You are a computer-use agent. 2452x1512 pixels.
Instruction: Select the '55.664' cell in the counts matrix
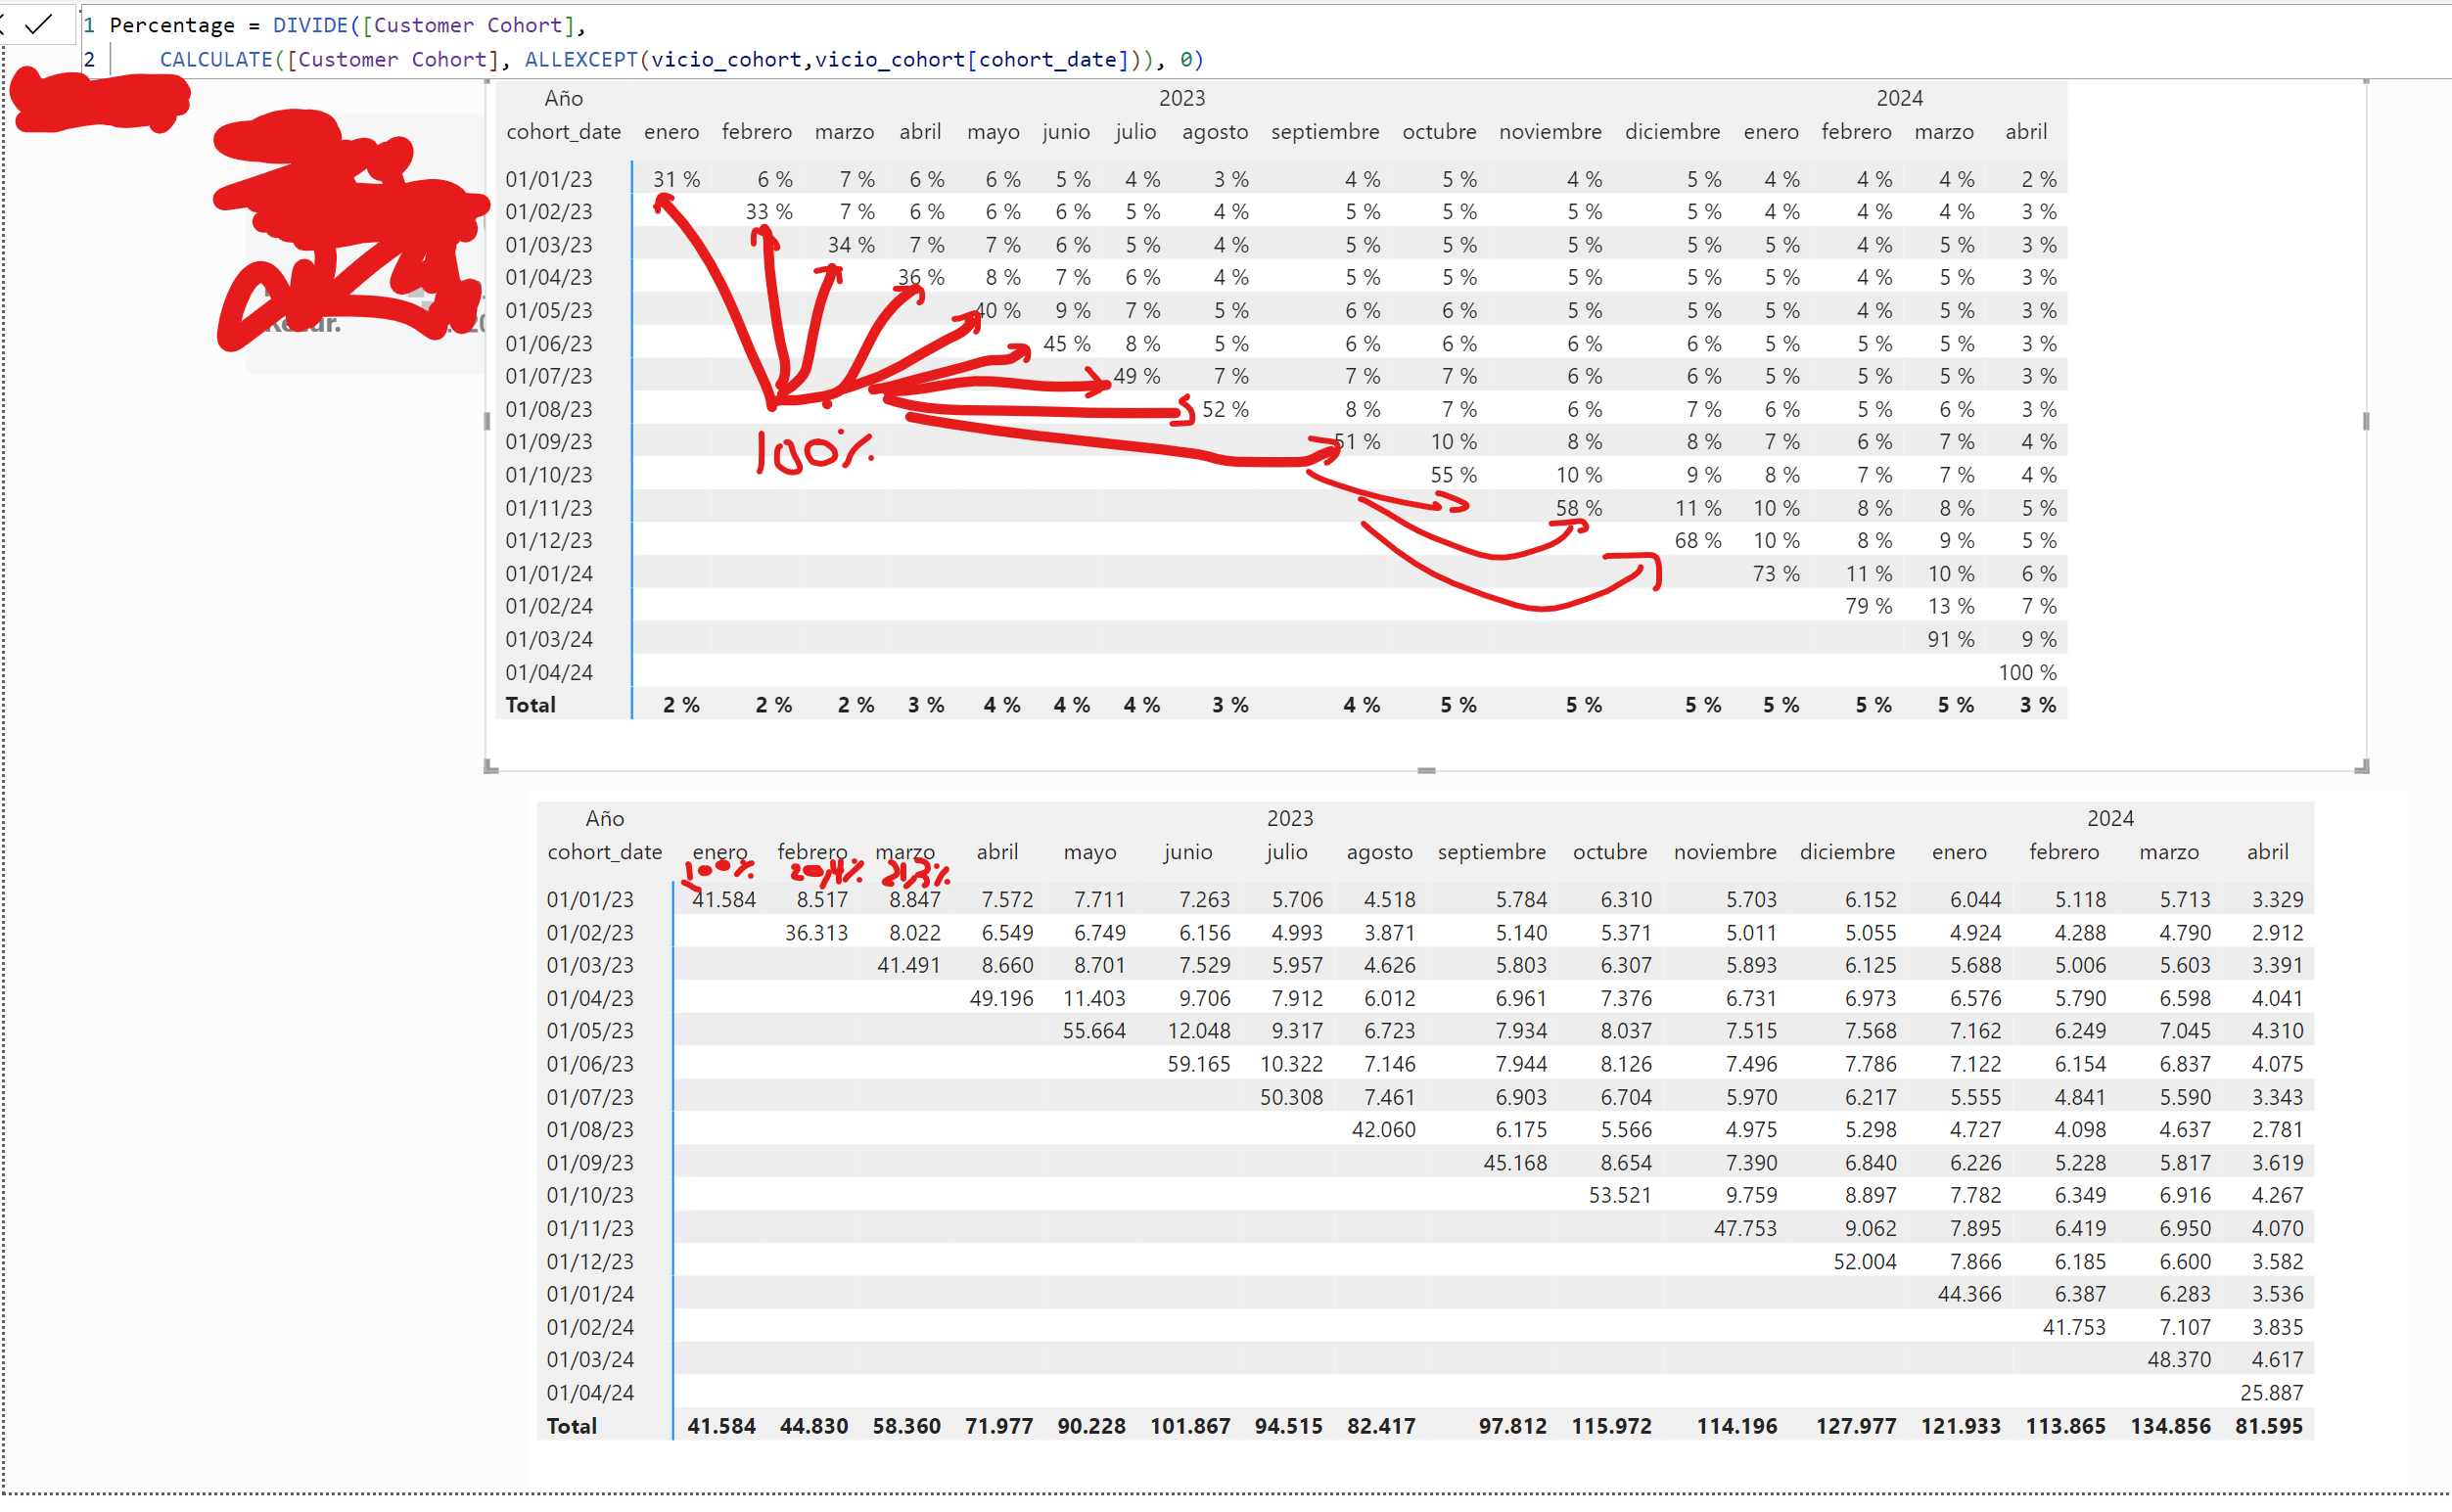point(1093,1031)
